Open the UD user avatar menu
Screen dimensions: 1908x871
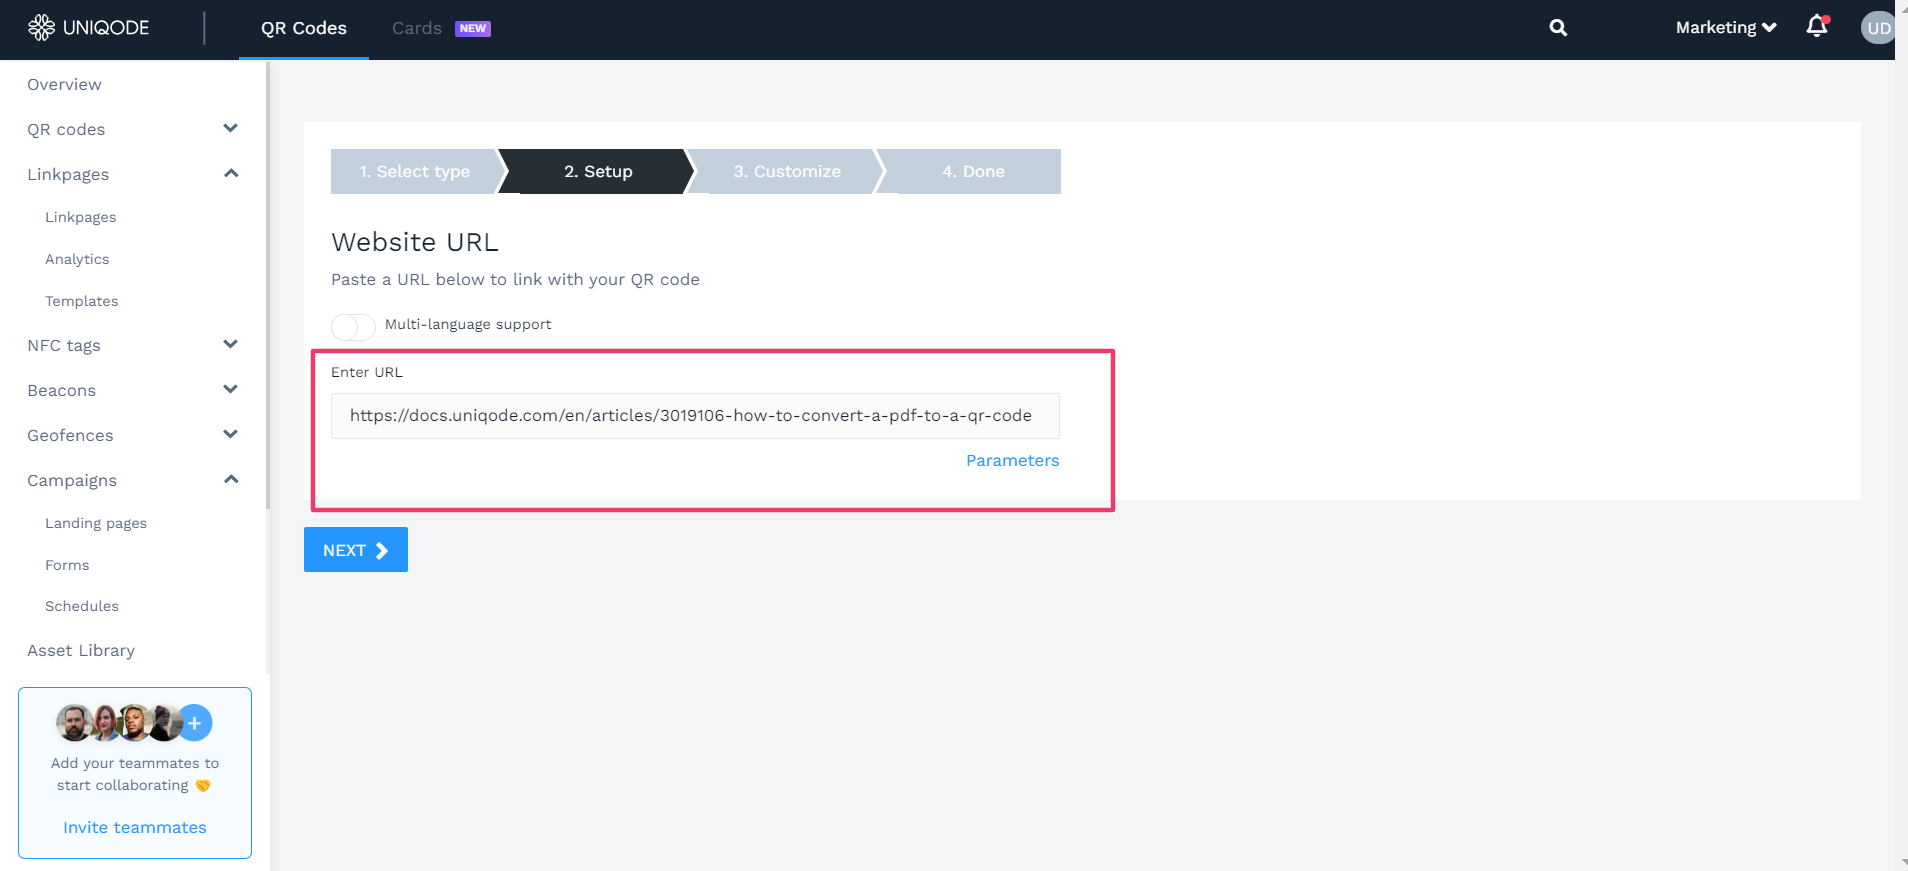point(1878,28)
